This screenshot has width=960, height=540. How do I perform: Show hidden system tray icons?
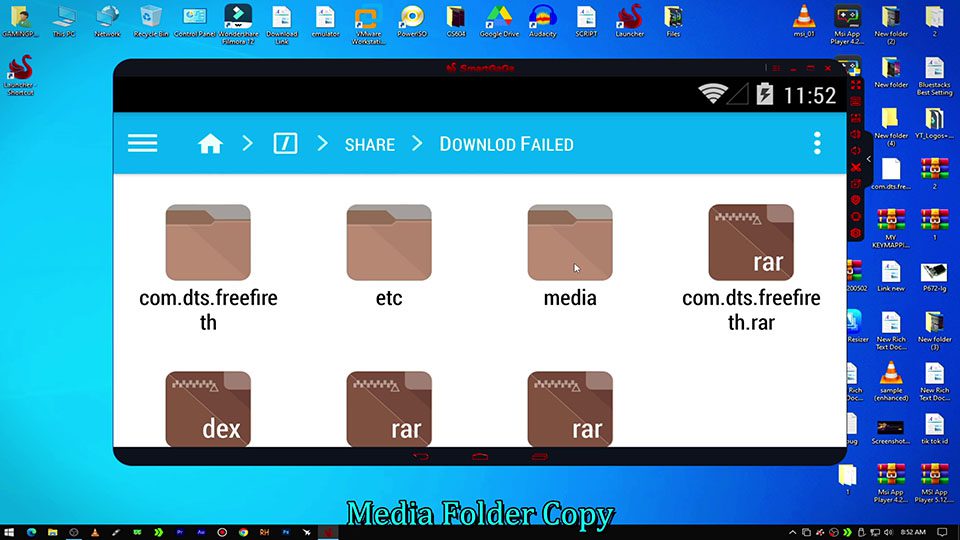click(792, 533)
